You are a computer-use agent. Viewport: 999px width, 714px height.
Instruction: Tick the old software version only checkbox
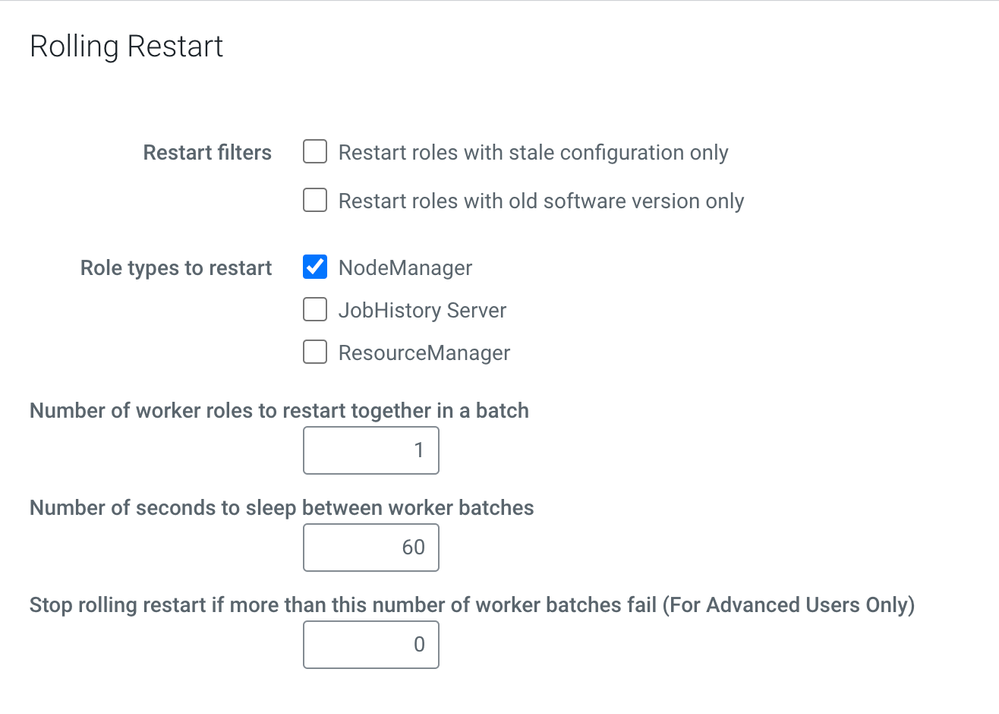pos(315,201)
